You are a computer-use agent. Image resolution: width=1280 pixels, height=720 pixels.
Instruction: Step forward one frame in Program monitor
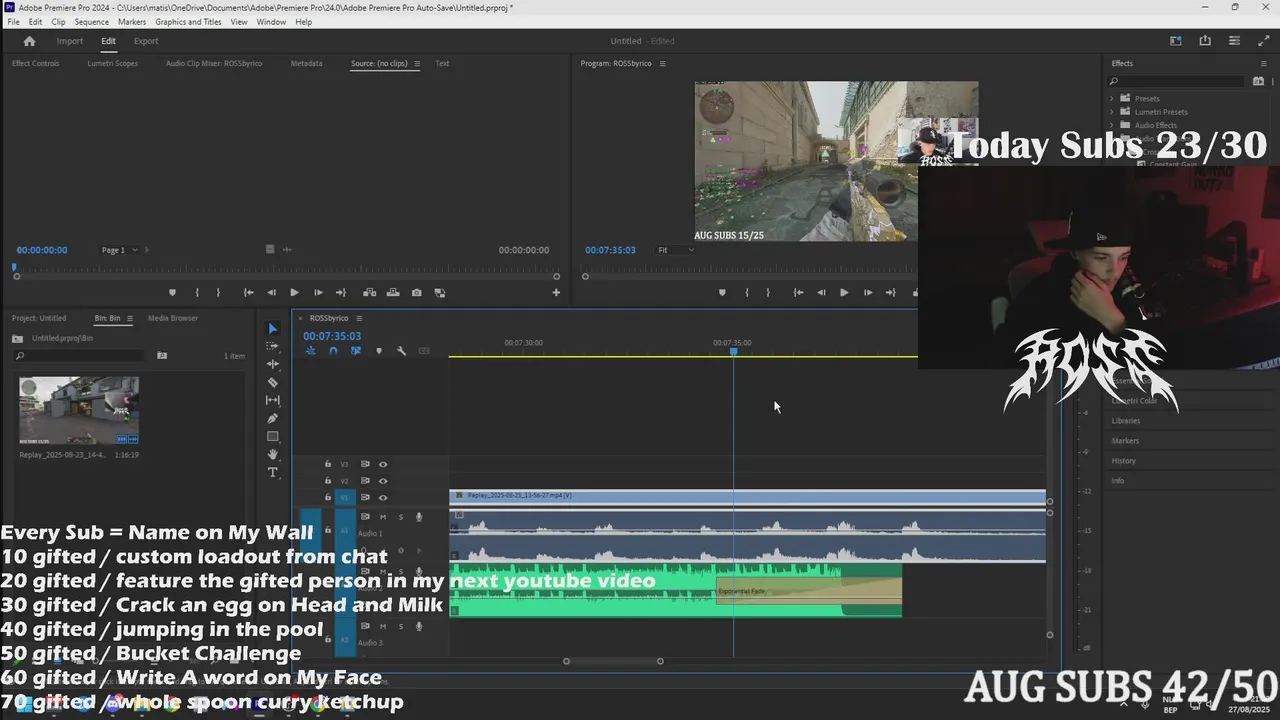point(867,293)
